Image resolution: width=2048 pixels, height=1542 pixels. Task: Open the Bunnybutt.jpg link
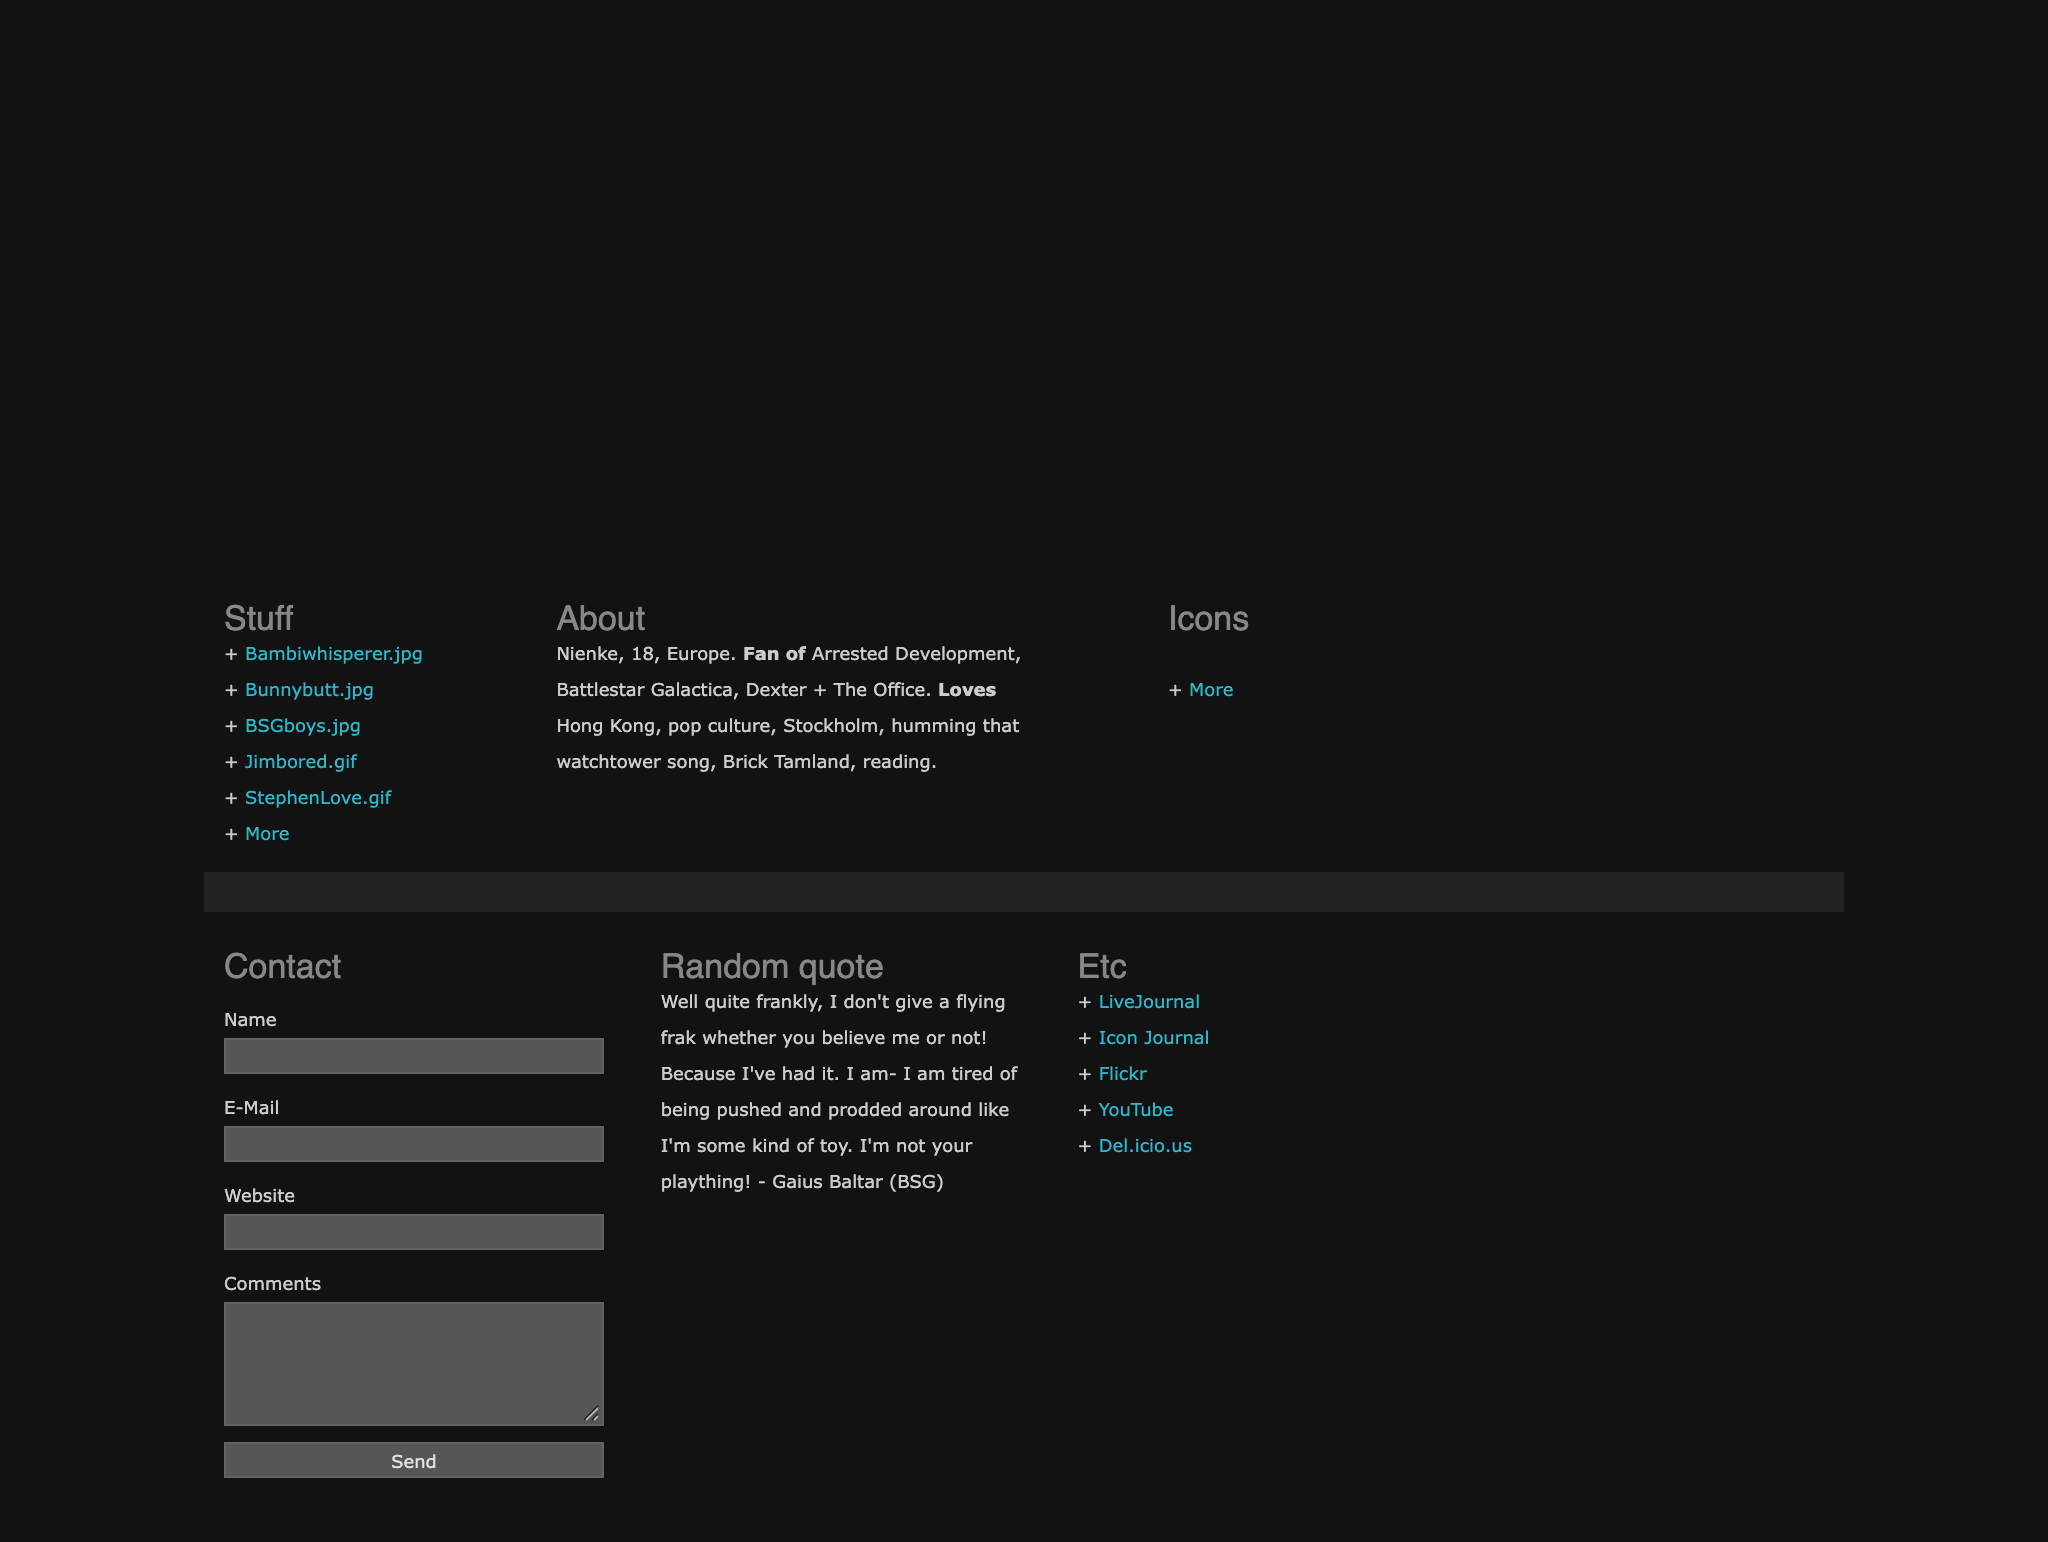click(x=309, y=690)
